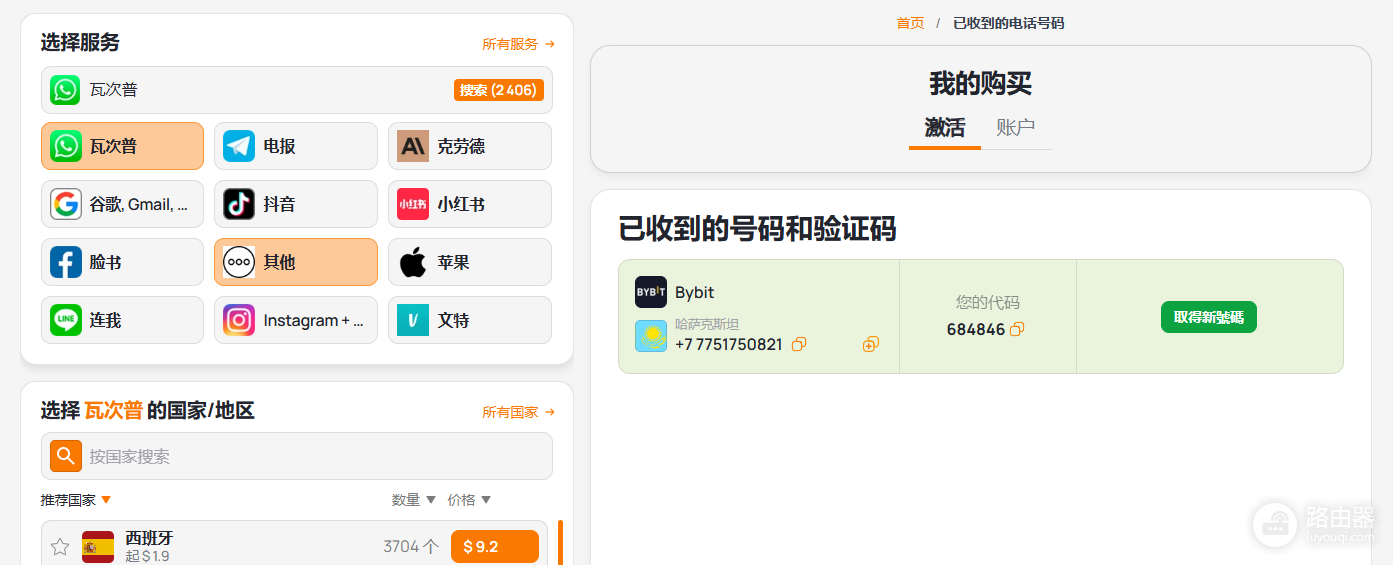Screen dimensions: 1393x565
Task: Go to the 首页 breadcrumb link
Action: click(911, 23)
